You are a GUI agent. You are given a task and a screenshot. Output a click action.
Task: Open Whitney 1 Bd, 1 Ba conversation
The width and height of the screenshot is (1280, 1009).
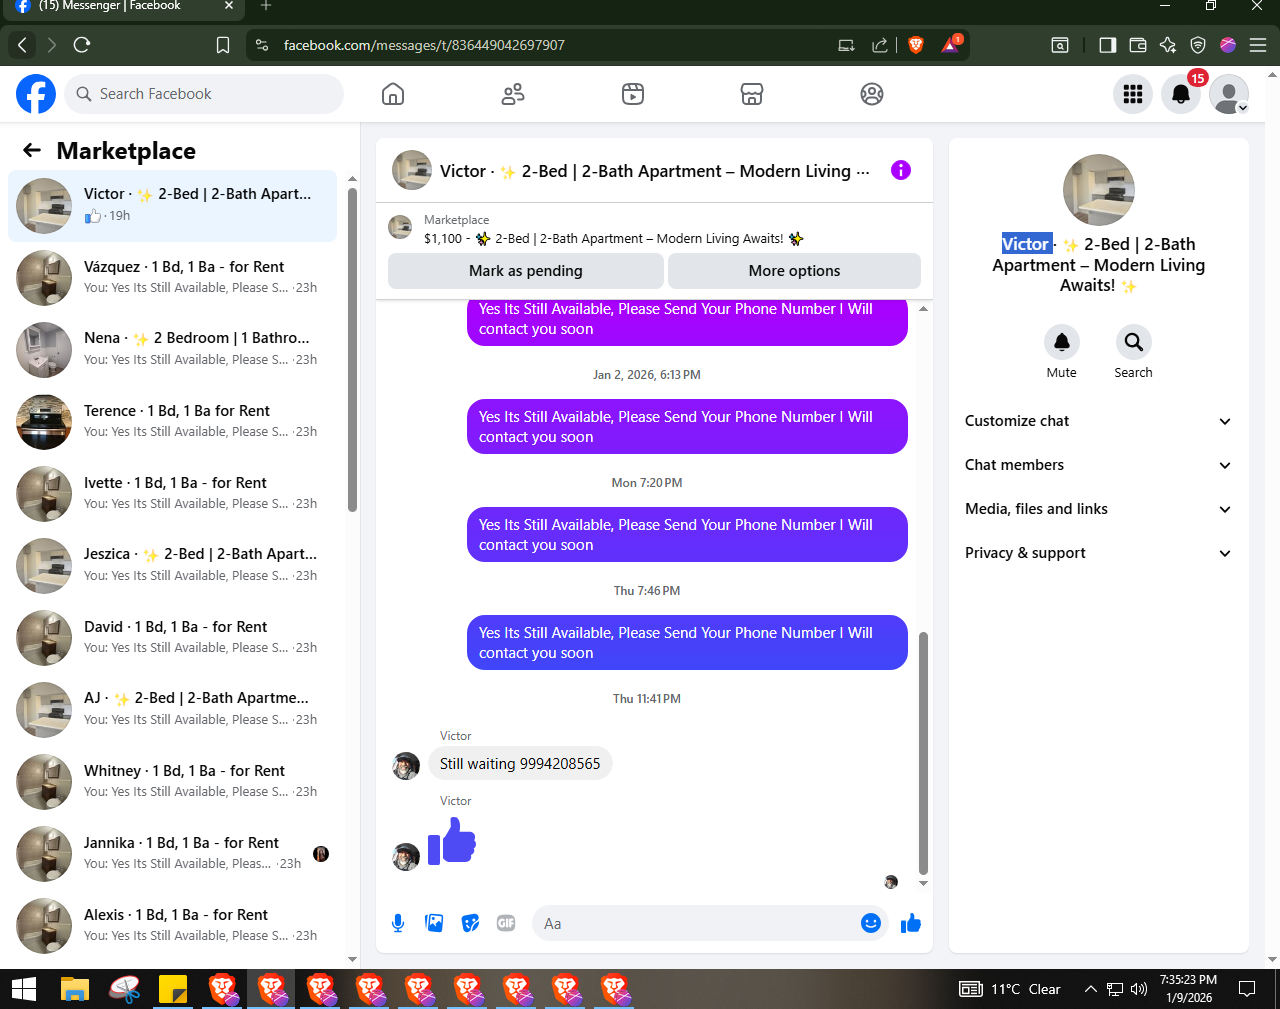[173, 781]
